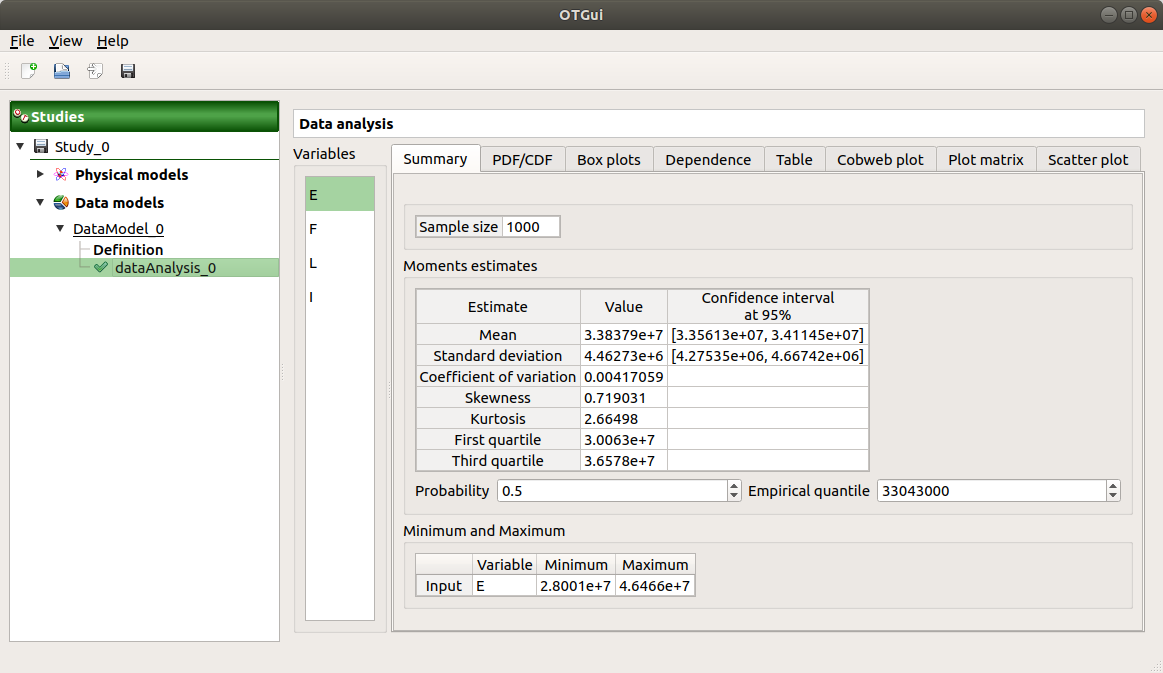Click the atom icon beside Physical models
Image resolution: width=1163 pixels, height=673 pixels.
coord(60,174)
